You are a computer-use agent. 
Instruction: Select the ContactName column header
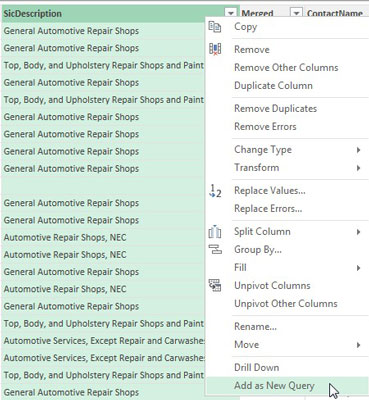coord(335,14)
